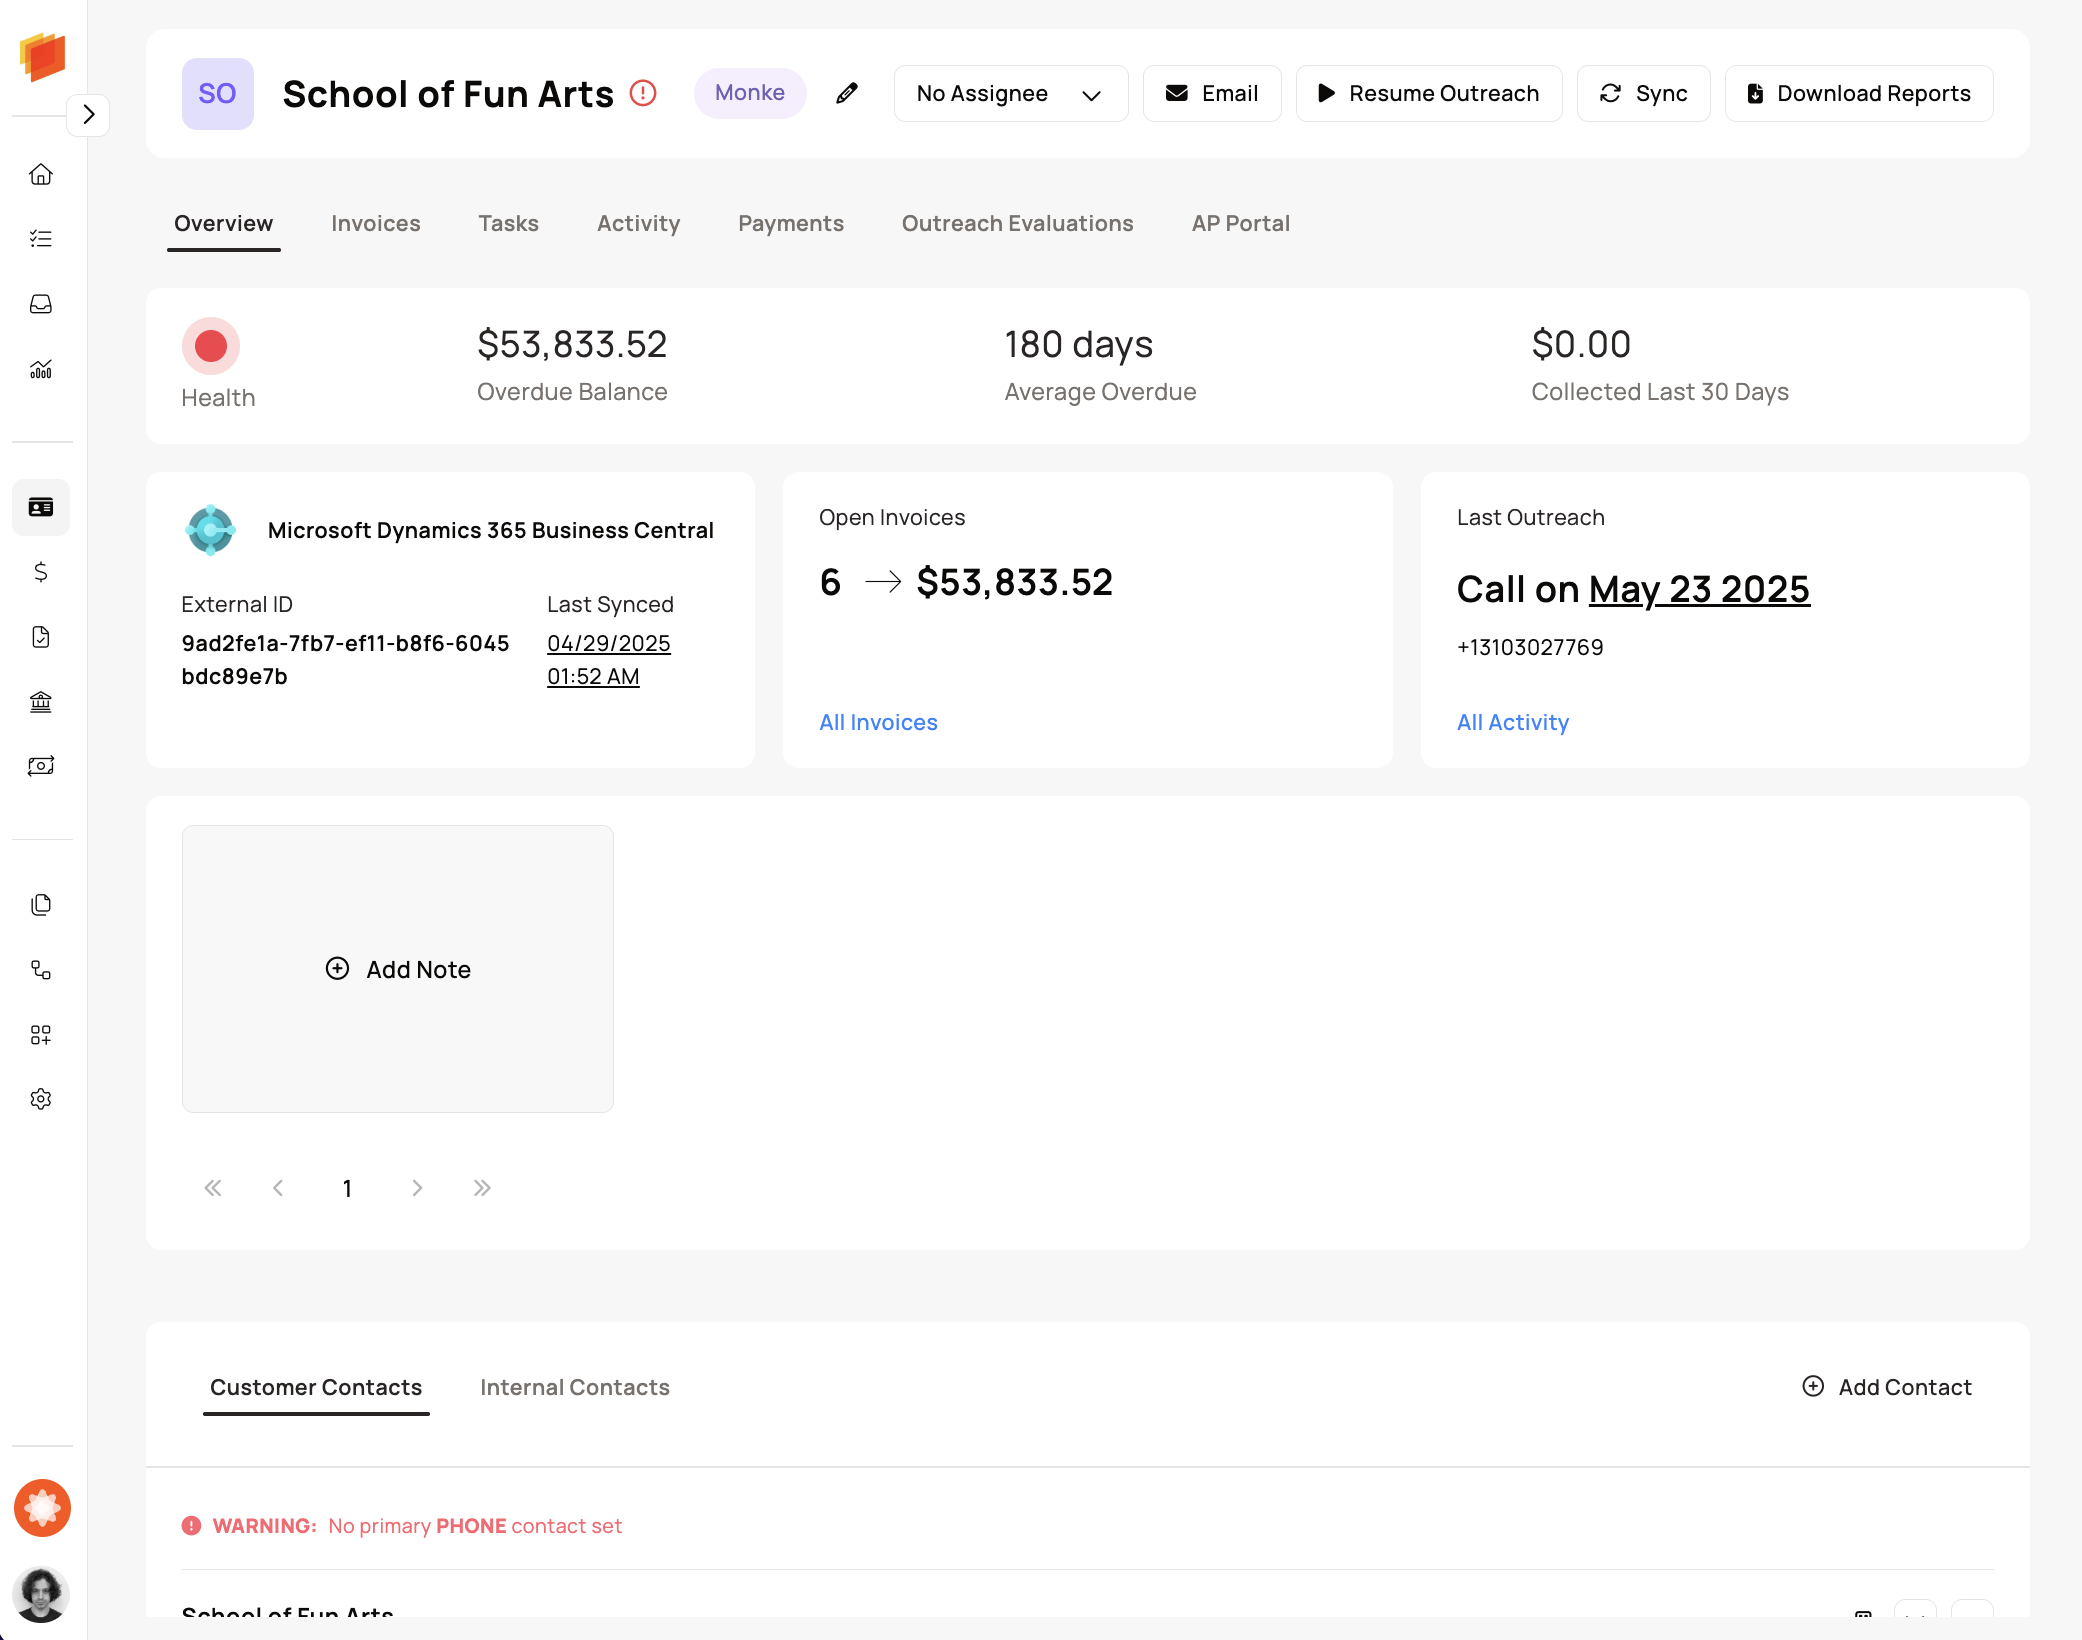Open the Internal Contacts tab
The image size is (2082, 1640).
(x=574, y=1387)
